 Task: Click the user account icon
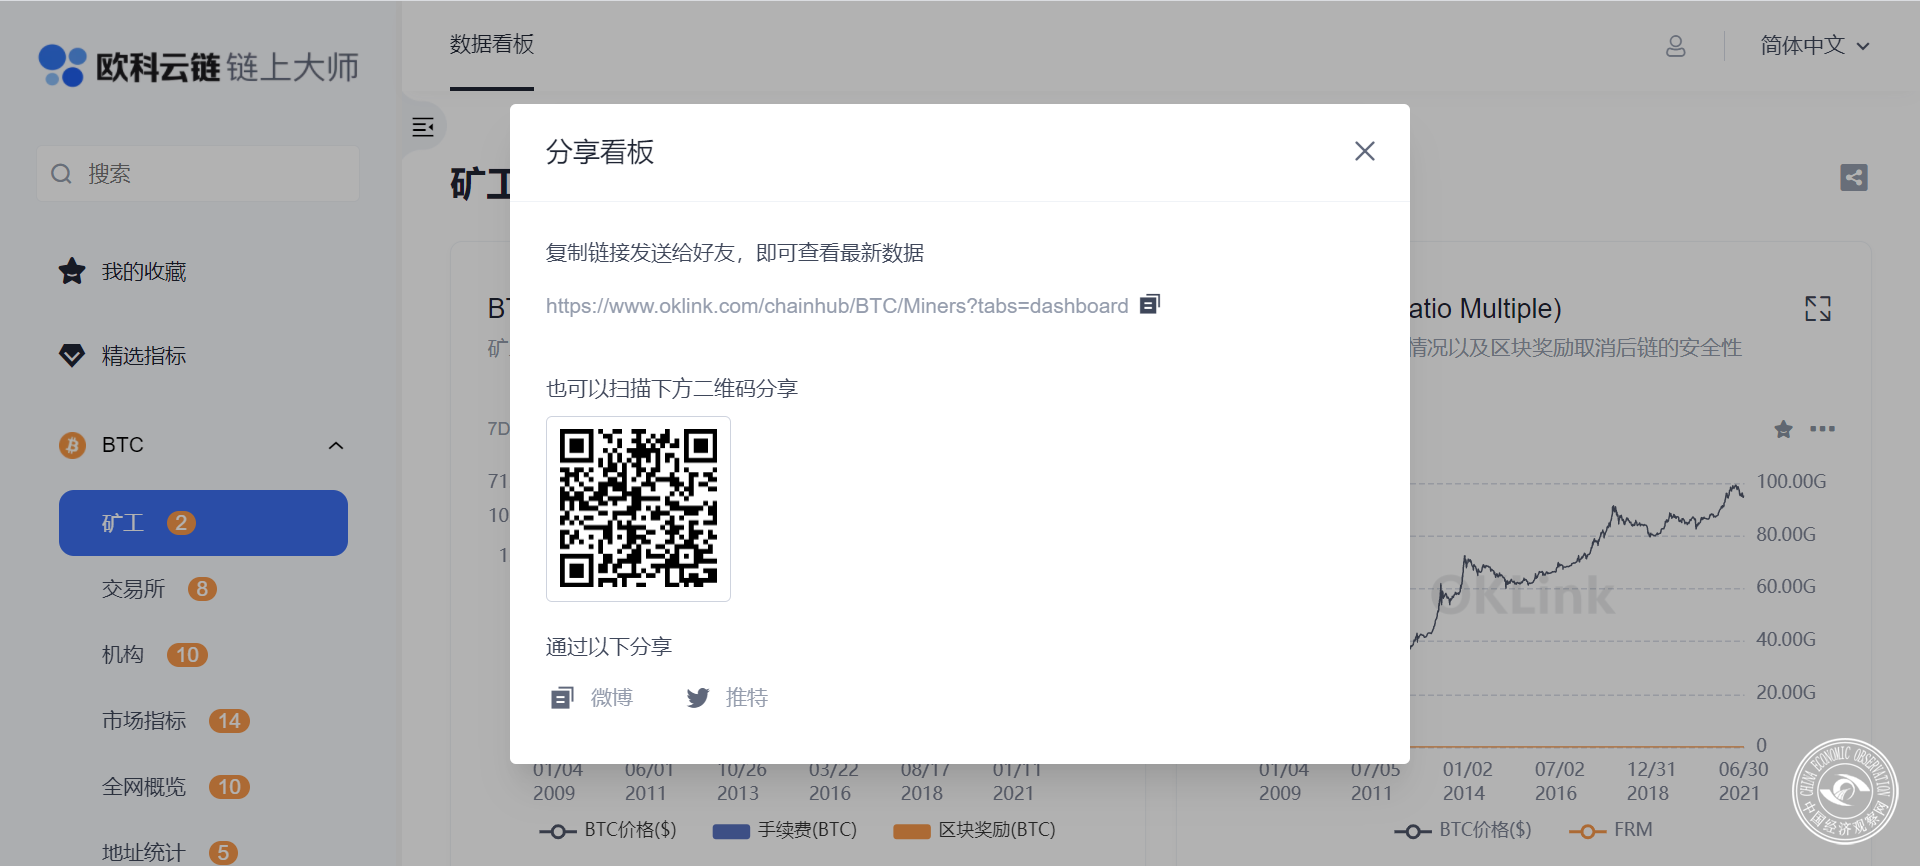tap(1676, 46)
